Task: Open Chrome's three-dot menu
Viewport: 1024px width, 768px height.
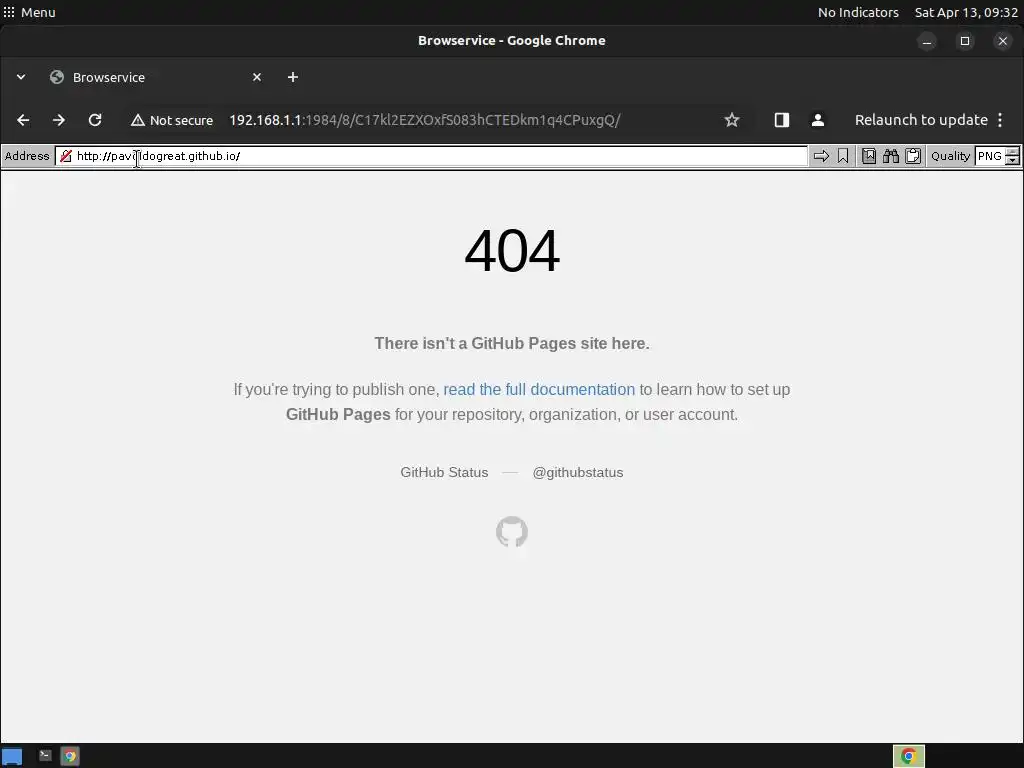Action: pos(1000,120)
